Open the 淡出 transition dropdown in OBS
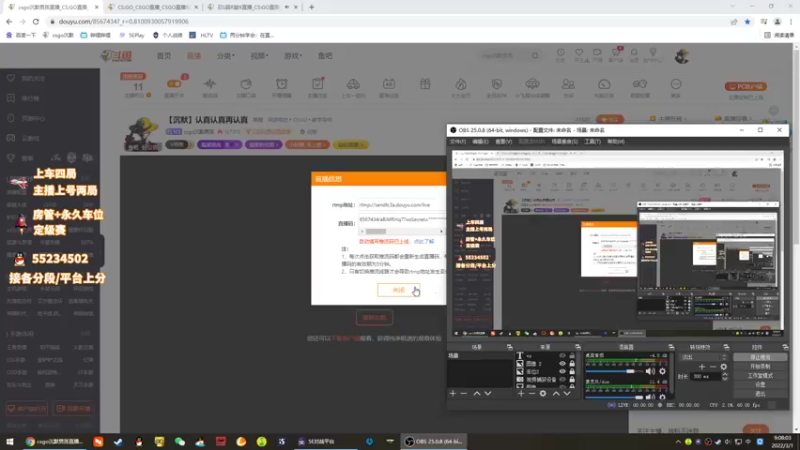The width and height of the screenshot is (800, 450). point(704,357)
